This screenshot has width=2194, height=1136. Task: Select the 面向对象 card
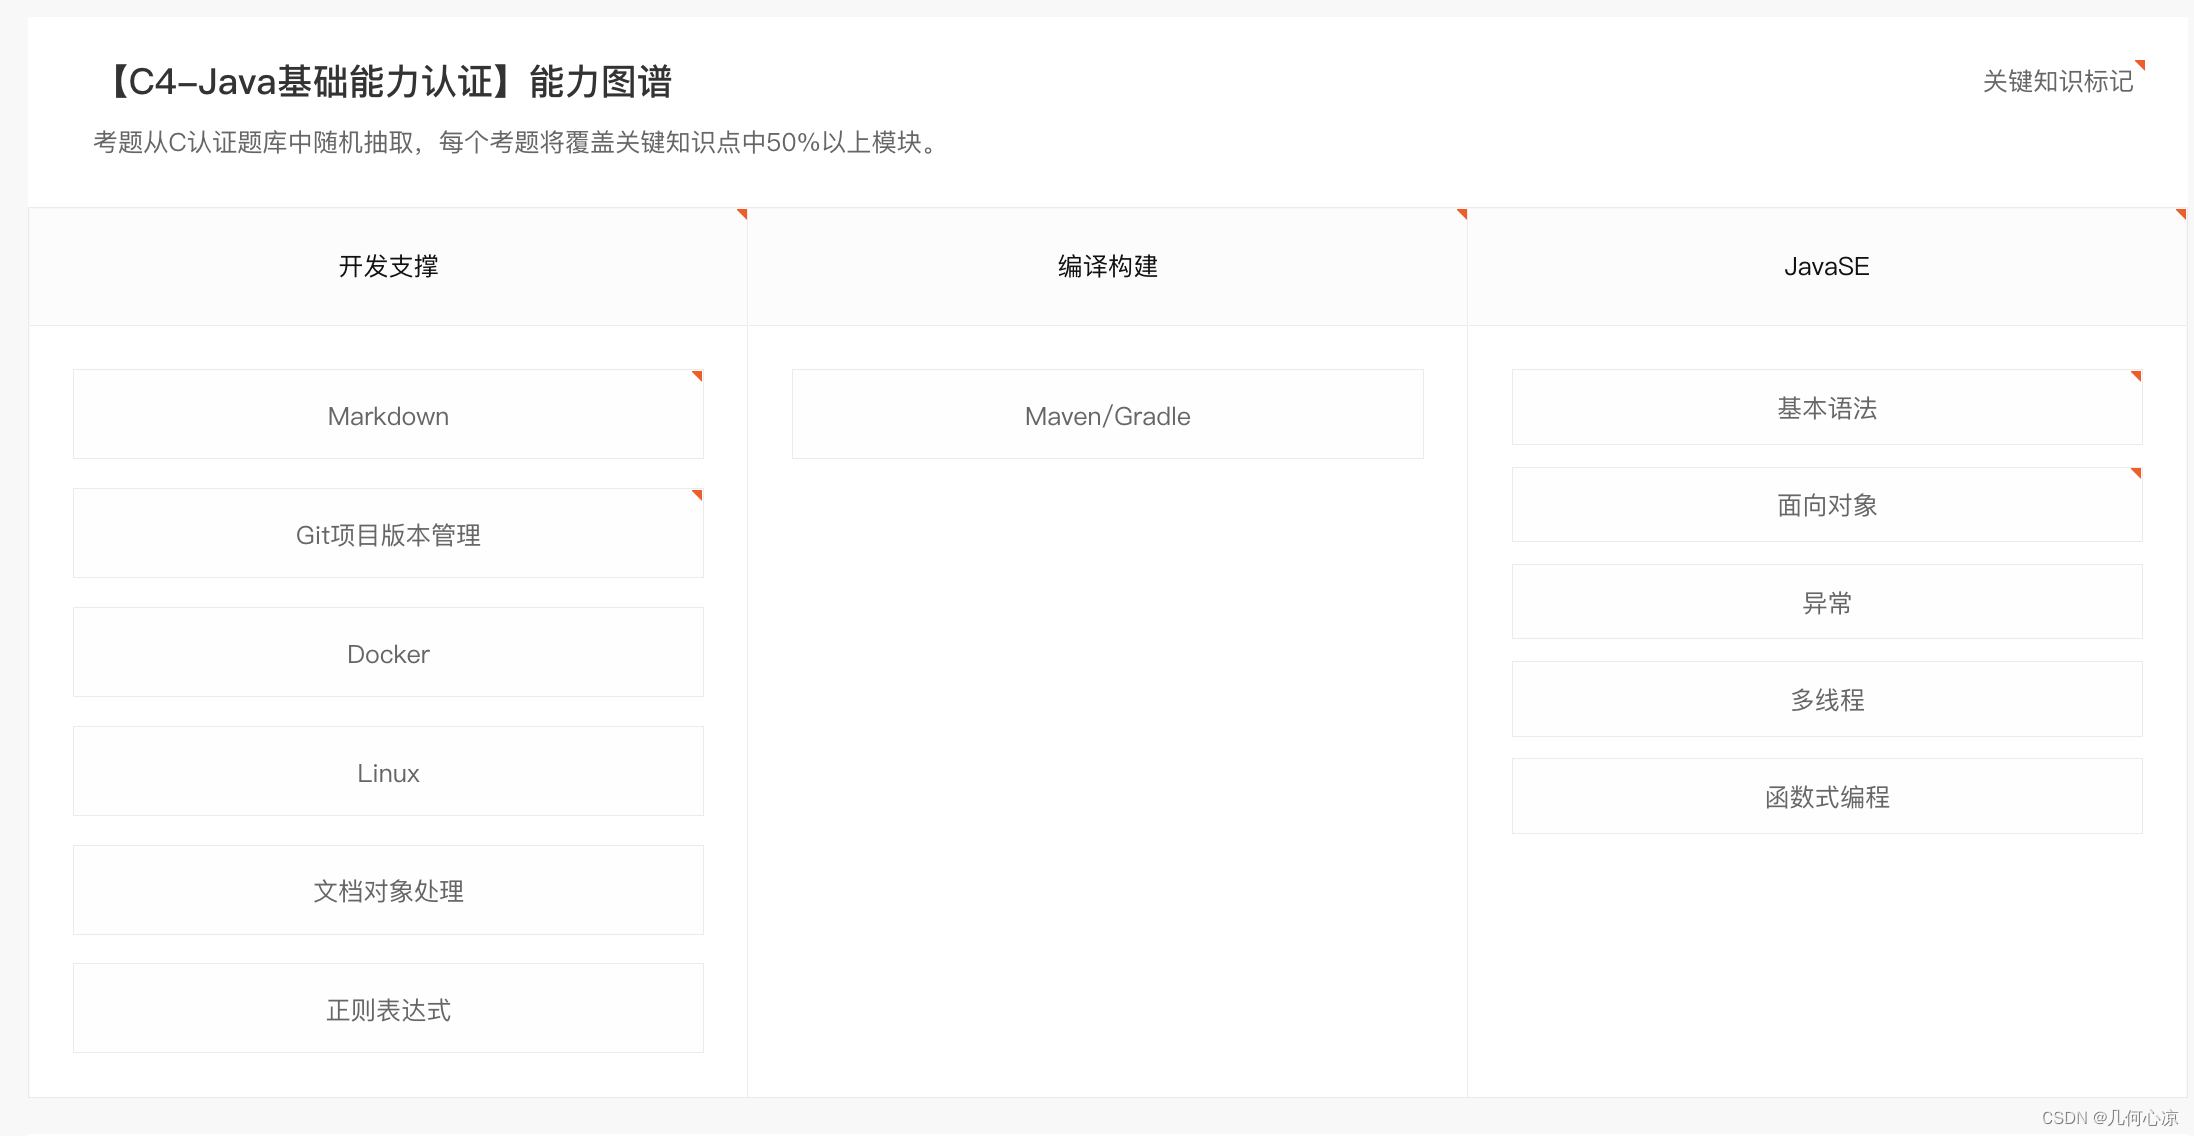click(x=1827, y=505)
